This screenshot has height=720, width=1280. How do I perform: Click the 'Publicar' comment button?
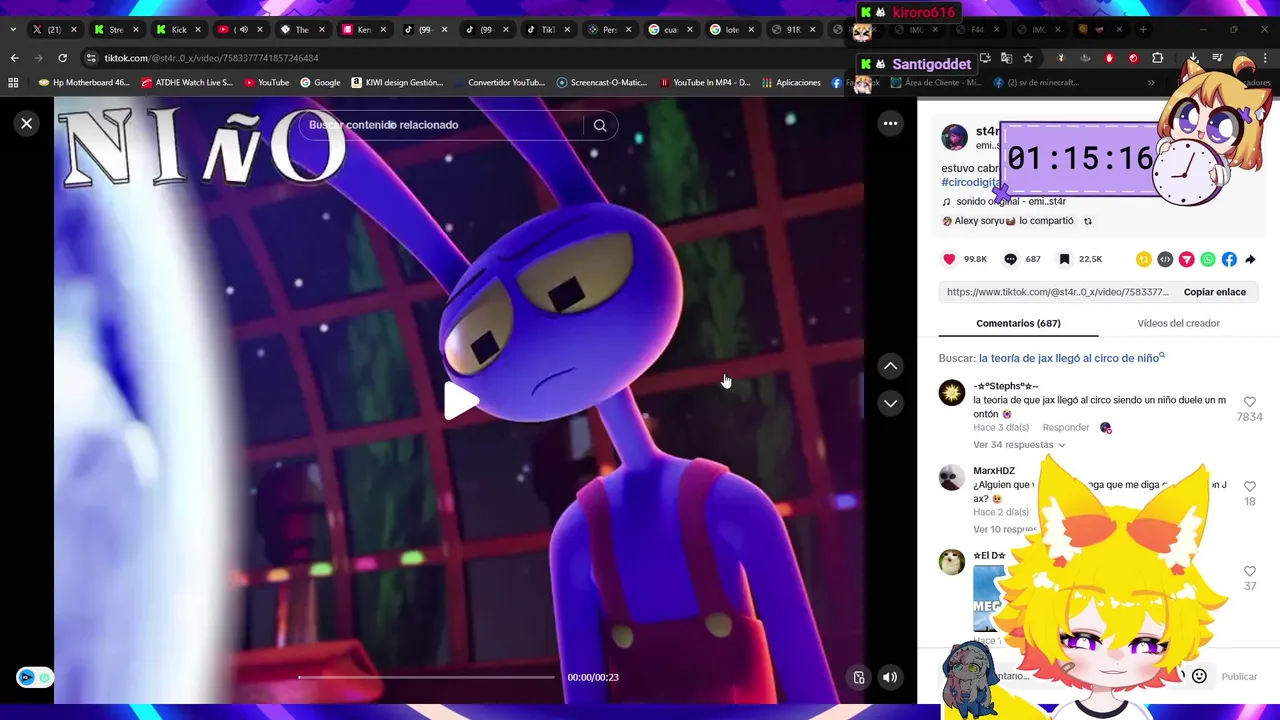pyautogui.click(x=1239, y=676)
